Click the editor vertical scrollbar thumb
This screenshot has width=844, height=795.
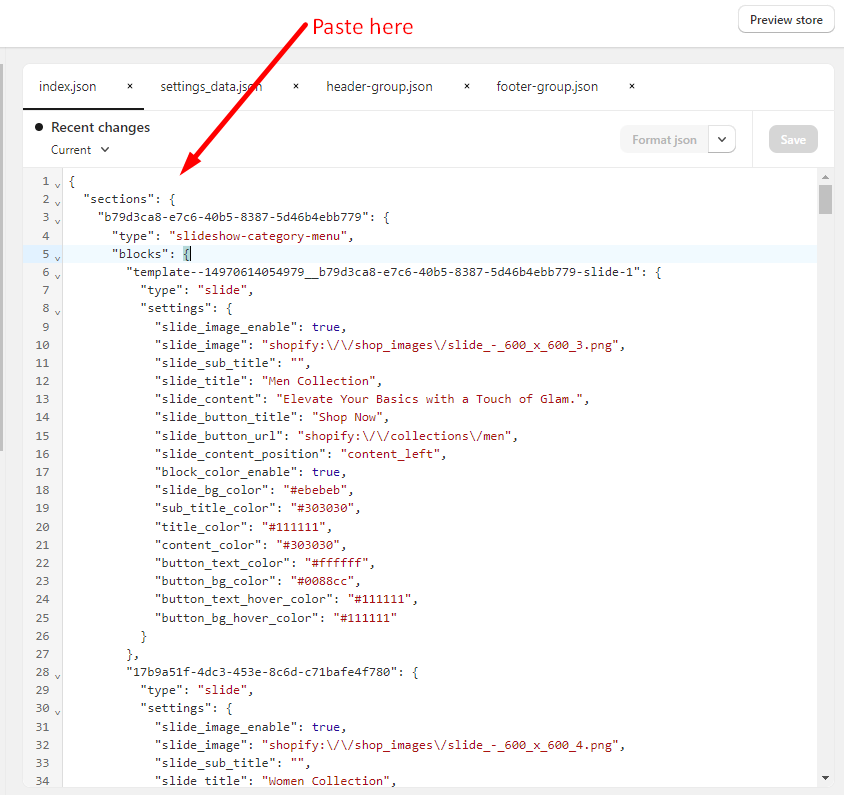pyautogui.click(x=825, y=199)
